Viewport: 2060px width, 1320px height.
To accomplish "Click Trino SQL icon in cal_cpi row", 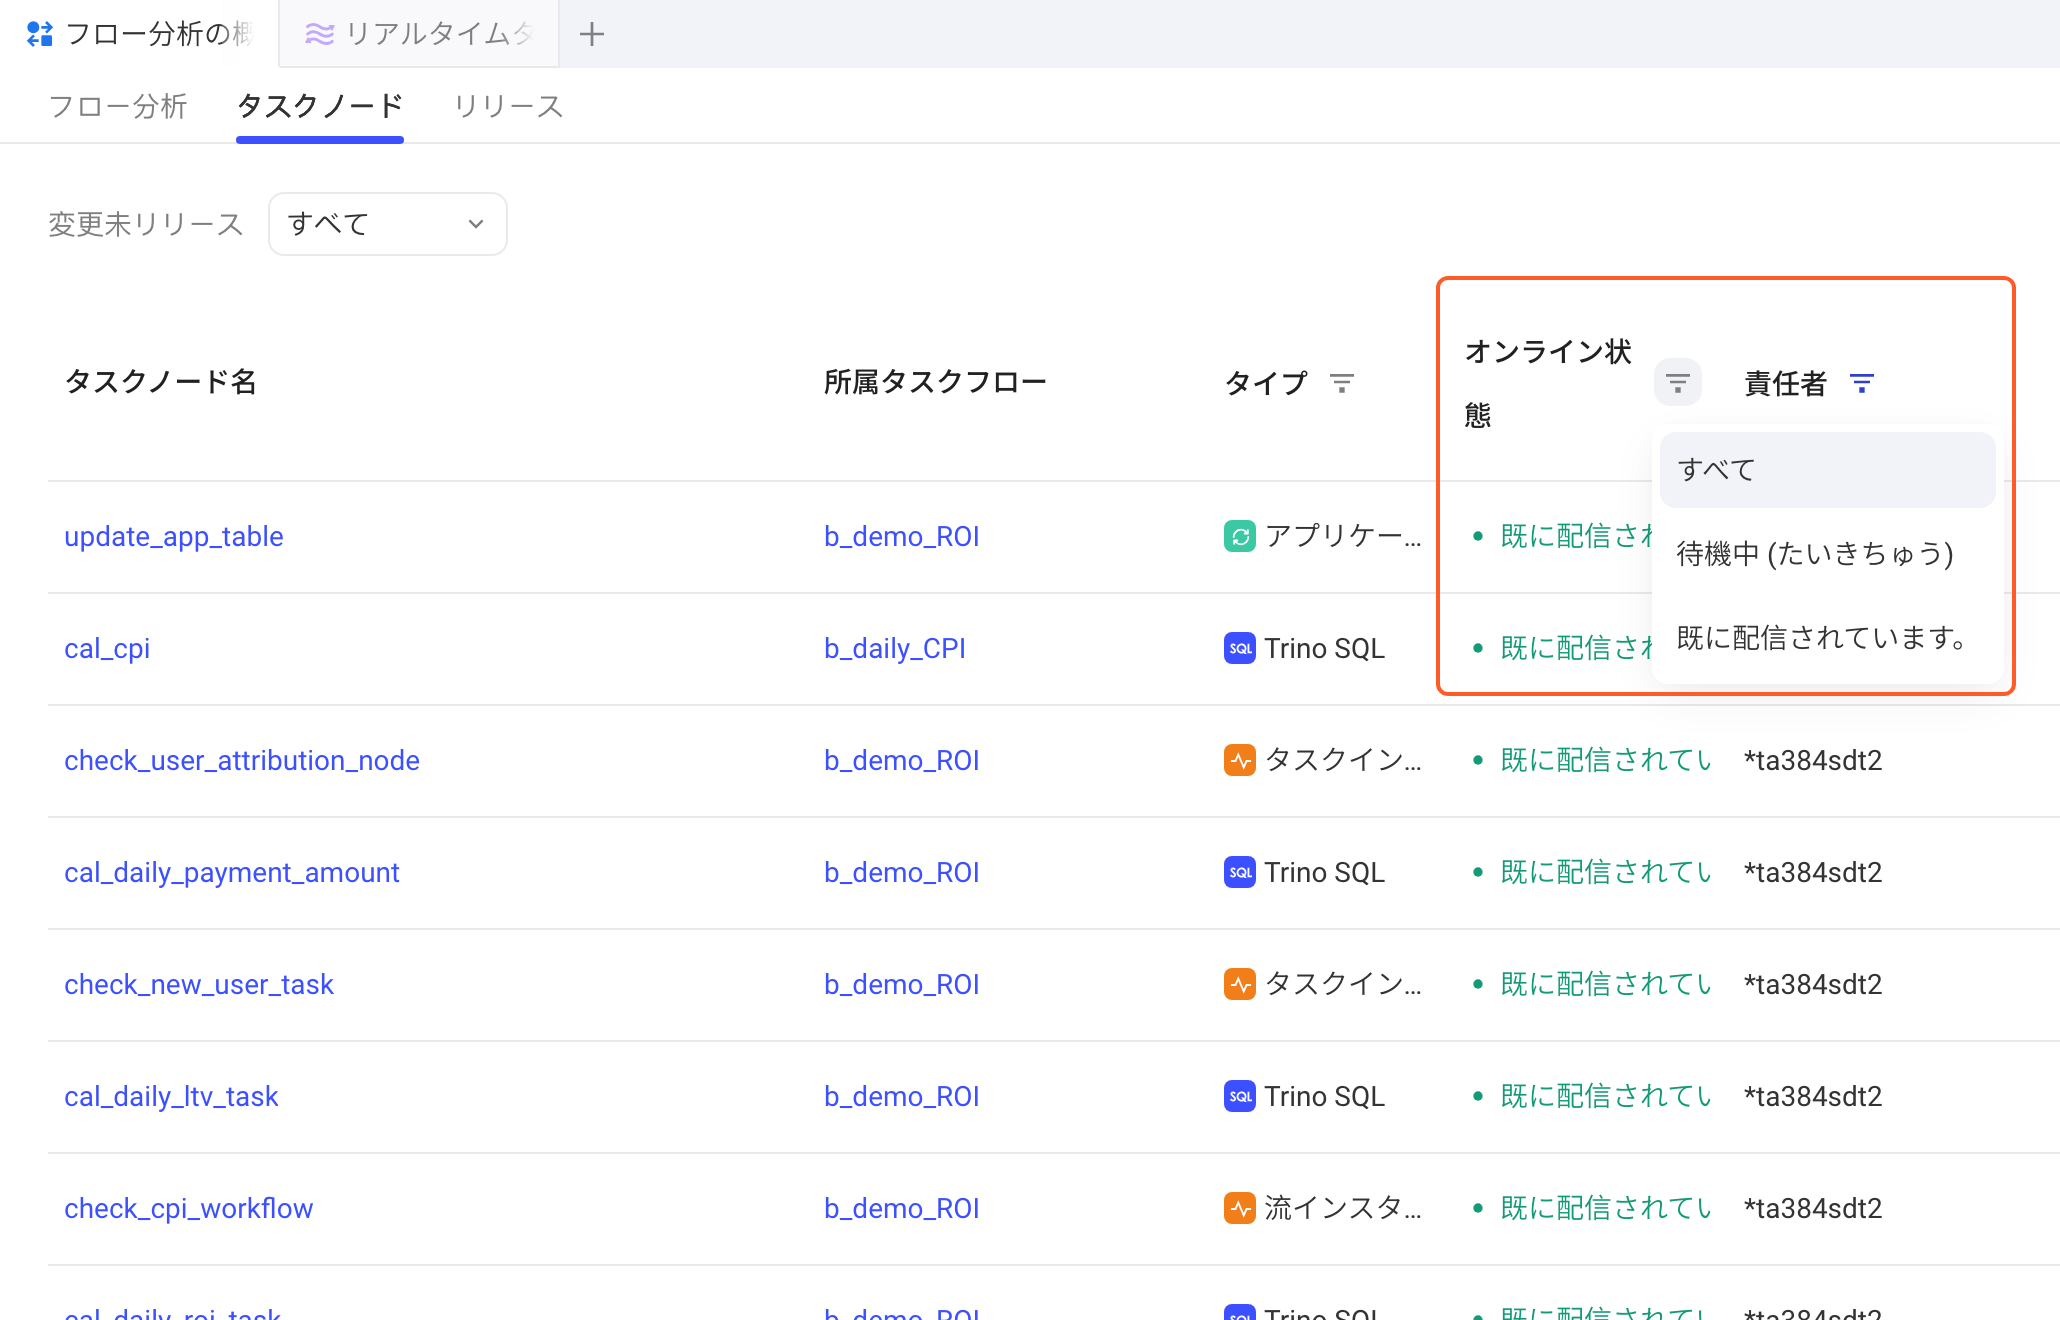I will 1240,648.
